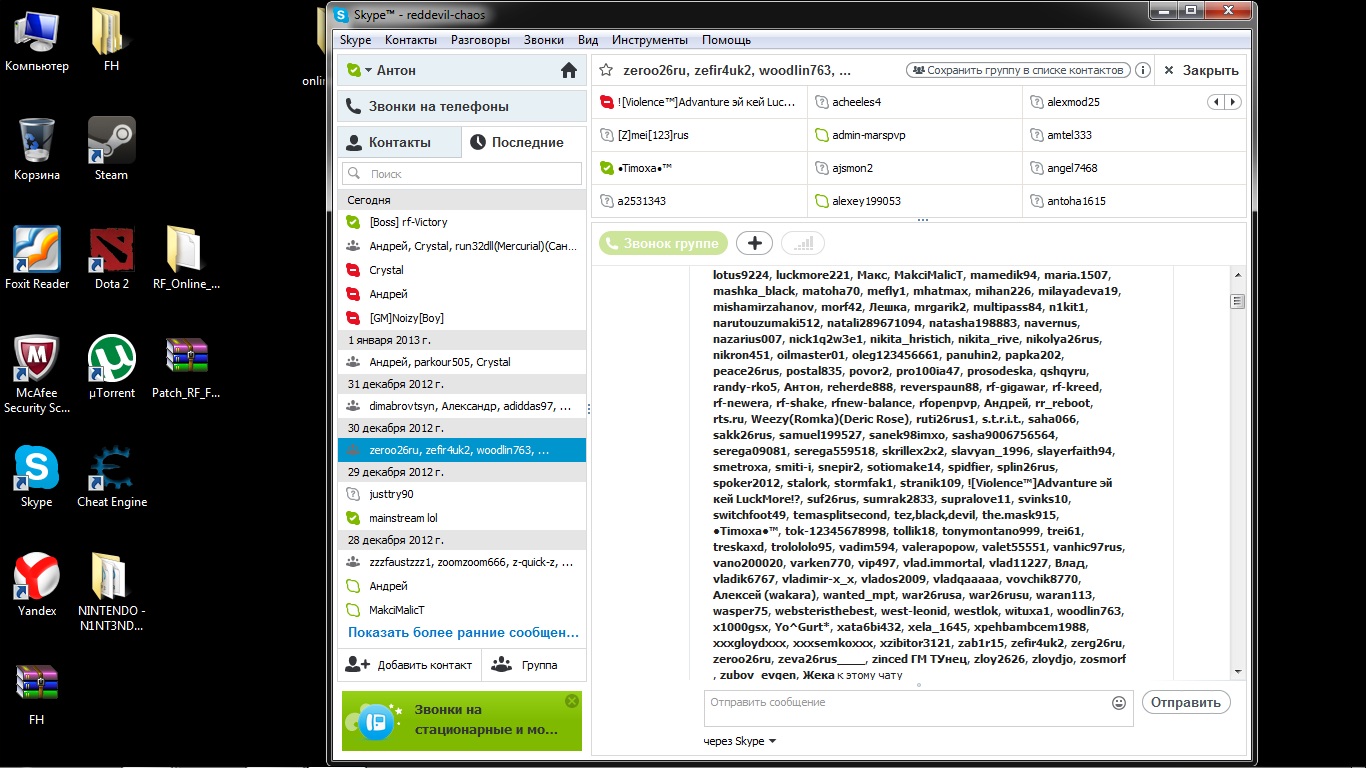Select the Skype desktop shortcut
Viewport: 1366px width, 768px height.
click(x=37, y=477)
